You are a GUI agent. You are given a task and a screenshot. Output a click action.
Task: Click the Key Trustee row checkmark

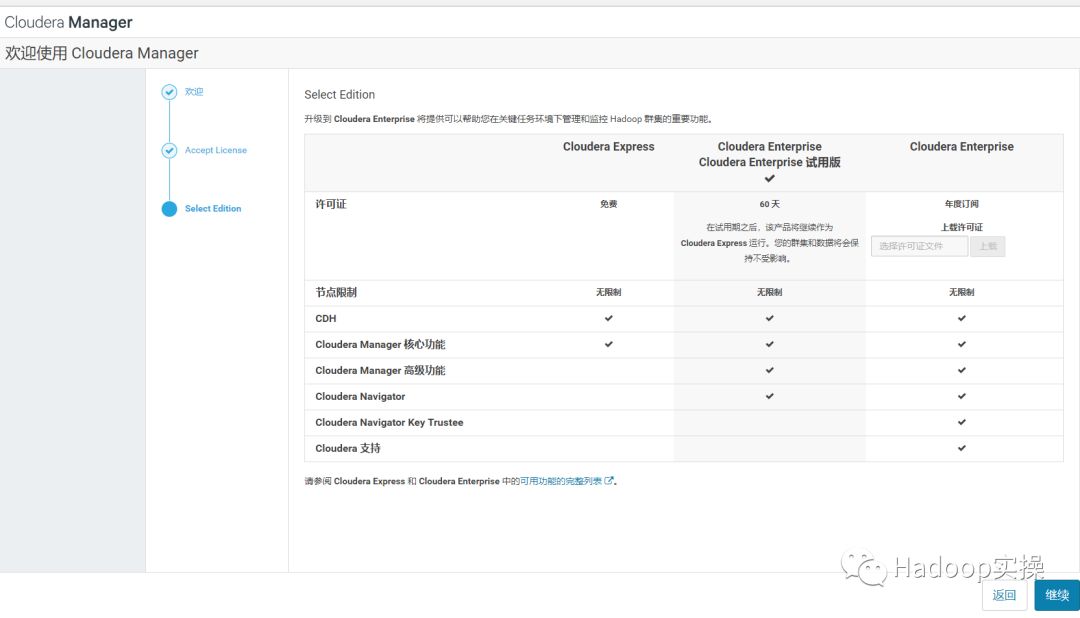click(x=962, y=422)
